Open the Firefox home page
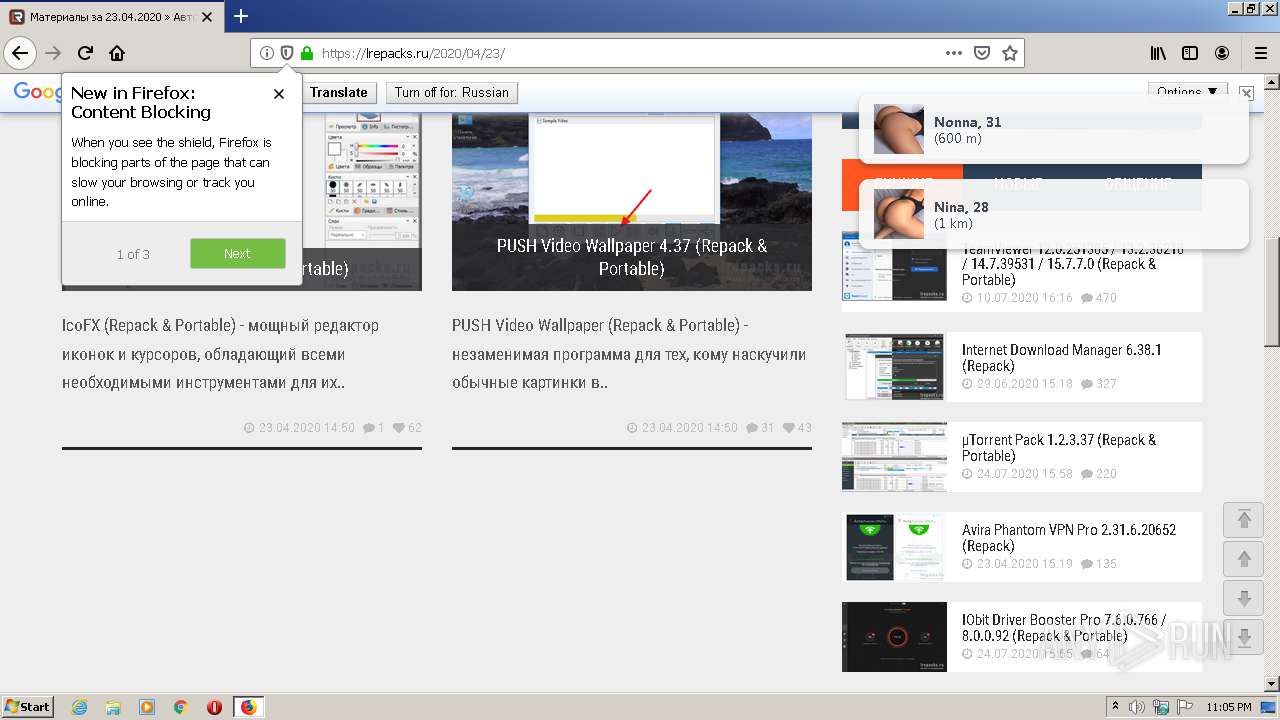The height and width of the screenshot is (720, 1280). click(117, 53)
